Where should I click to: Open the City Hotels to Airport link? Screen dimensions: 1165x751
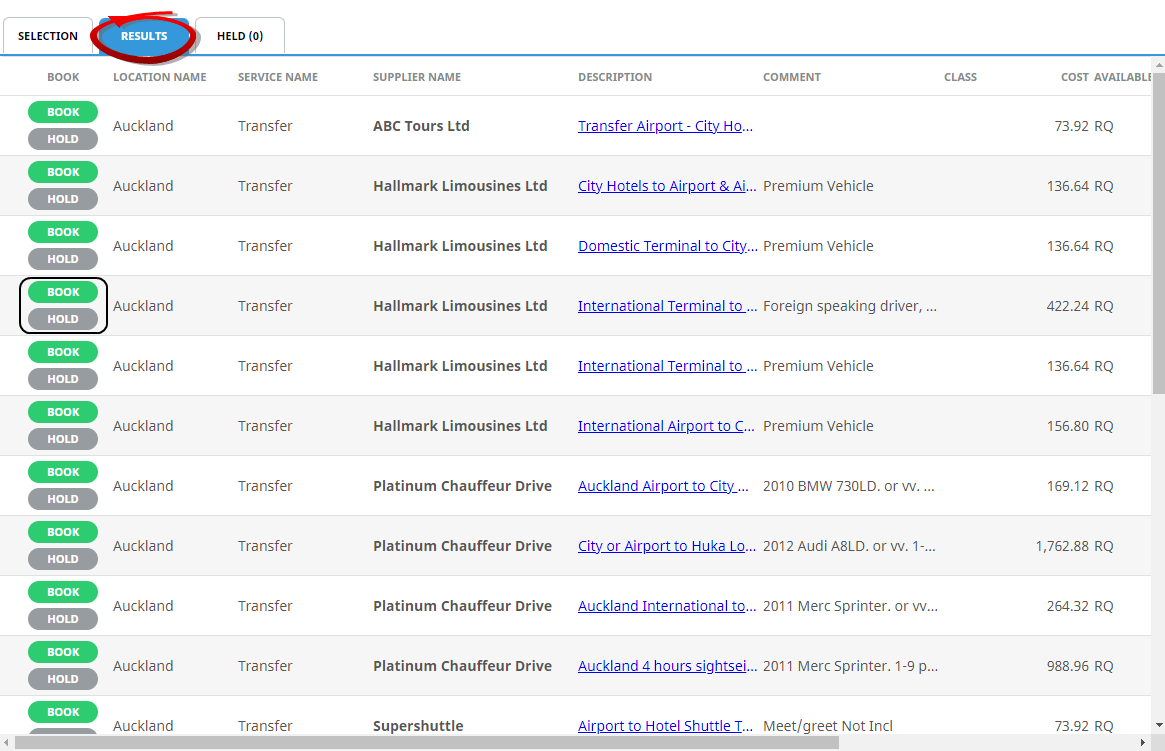click(667, 186)
